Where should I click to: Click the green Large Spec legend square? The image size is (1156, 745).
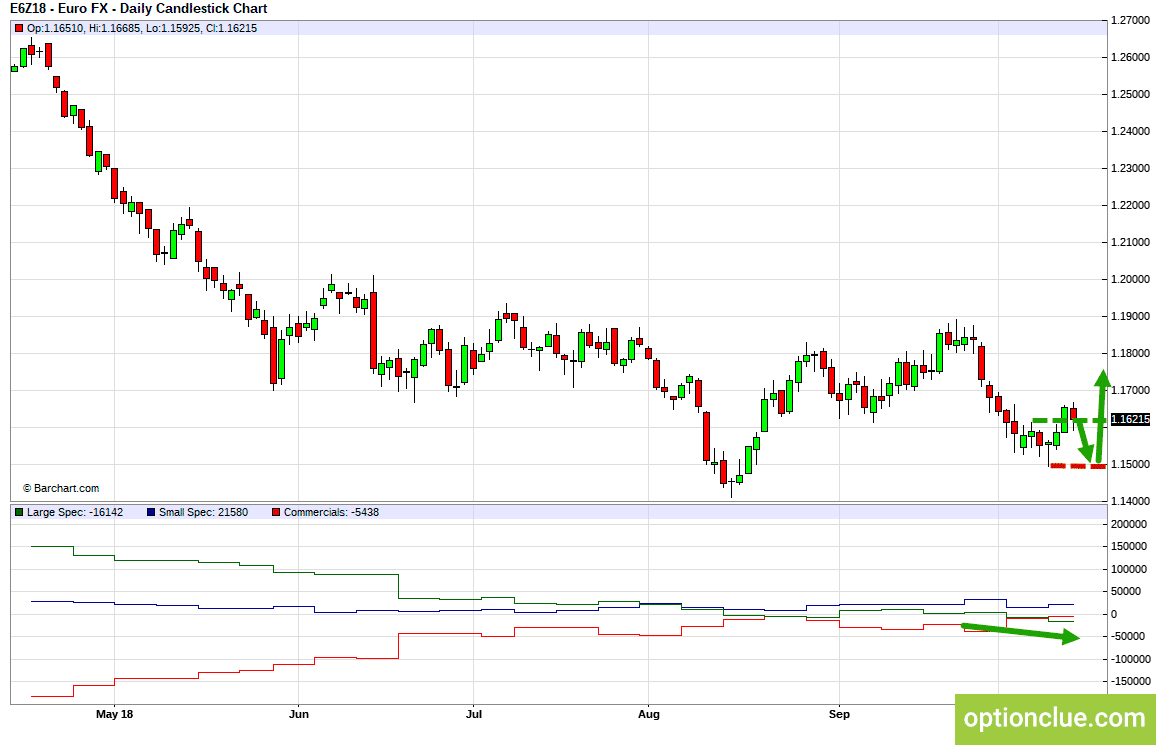pos(18,512)
